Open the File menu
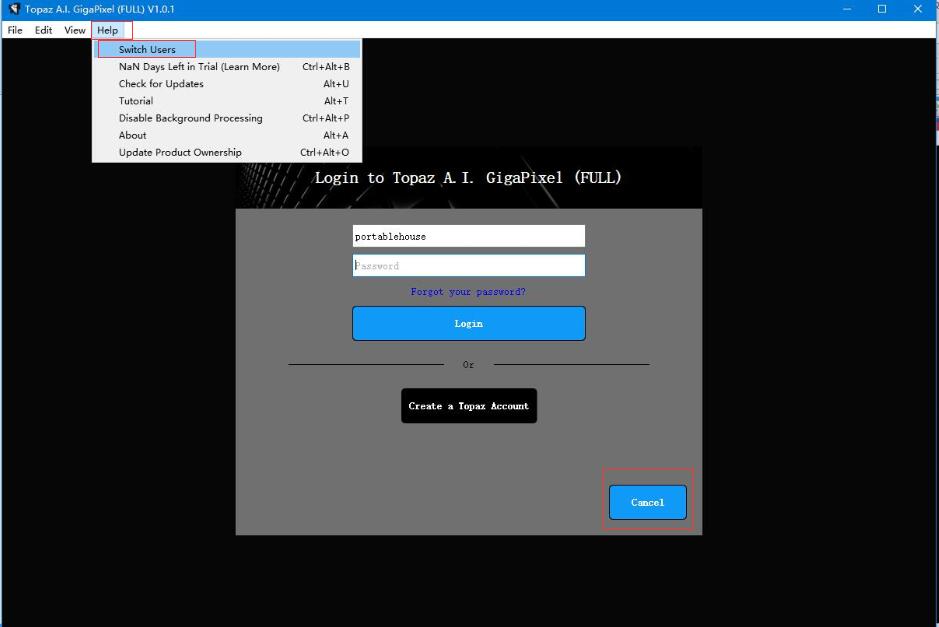The height and width of the screenshot is (627, 939). pos(15,30)
